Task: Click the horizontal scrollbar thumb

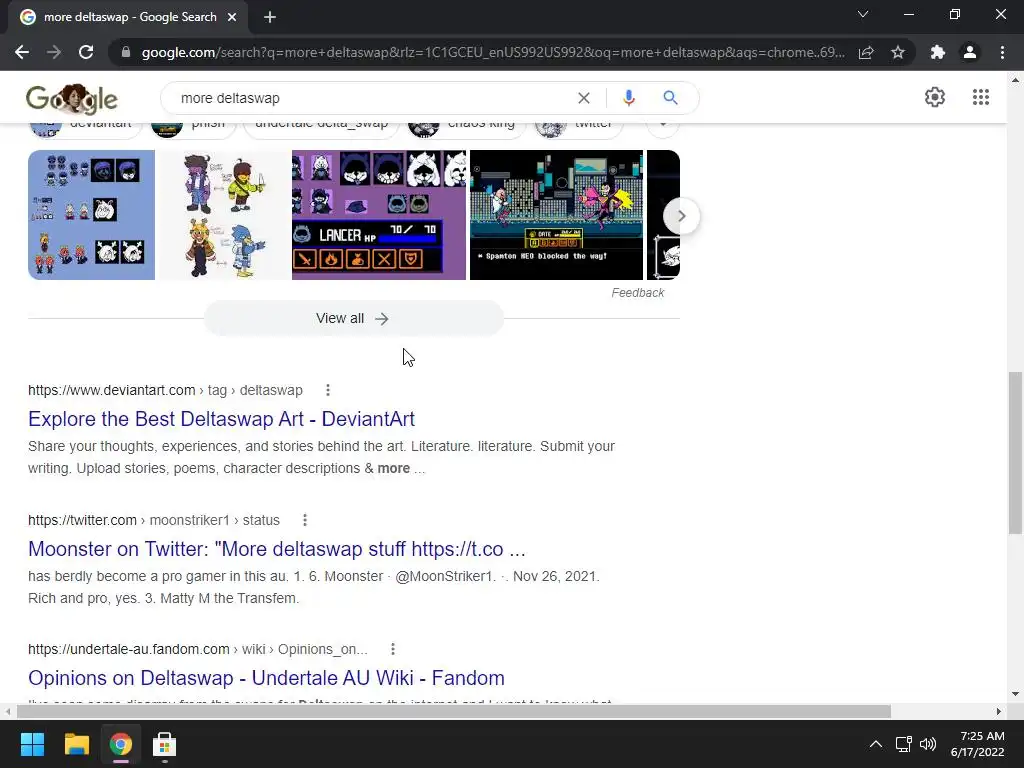Action: point(453,711)
